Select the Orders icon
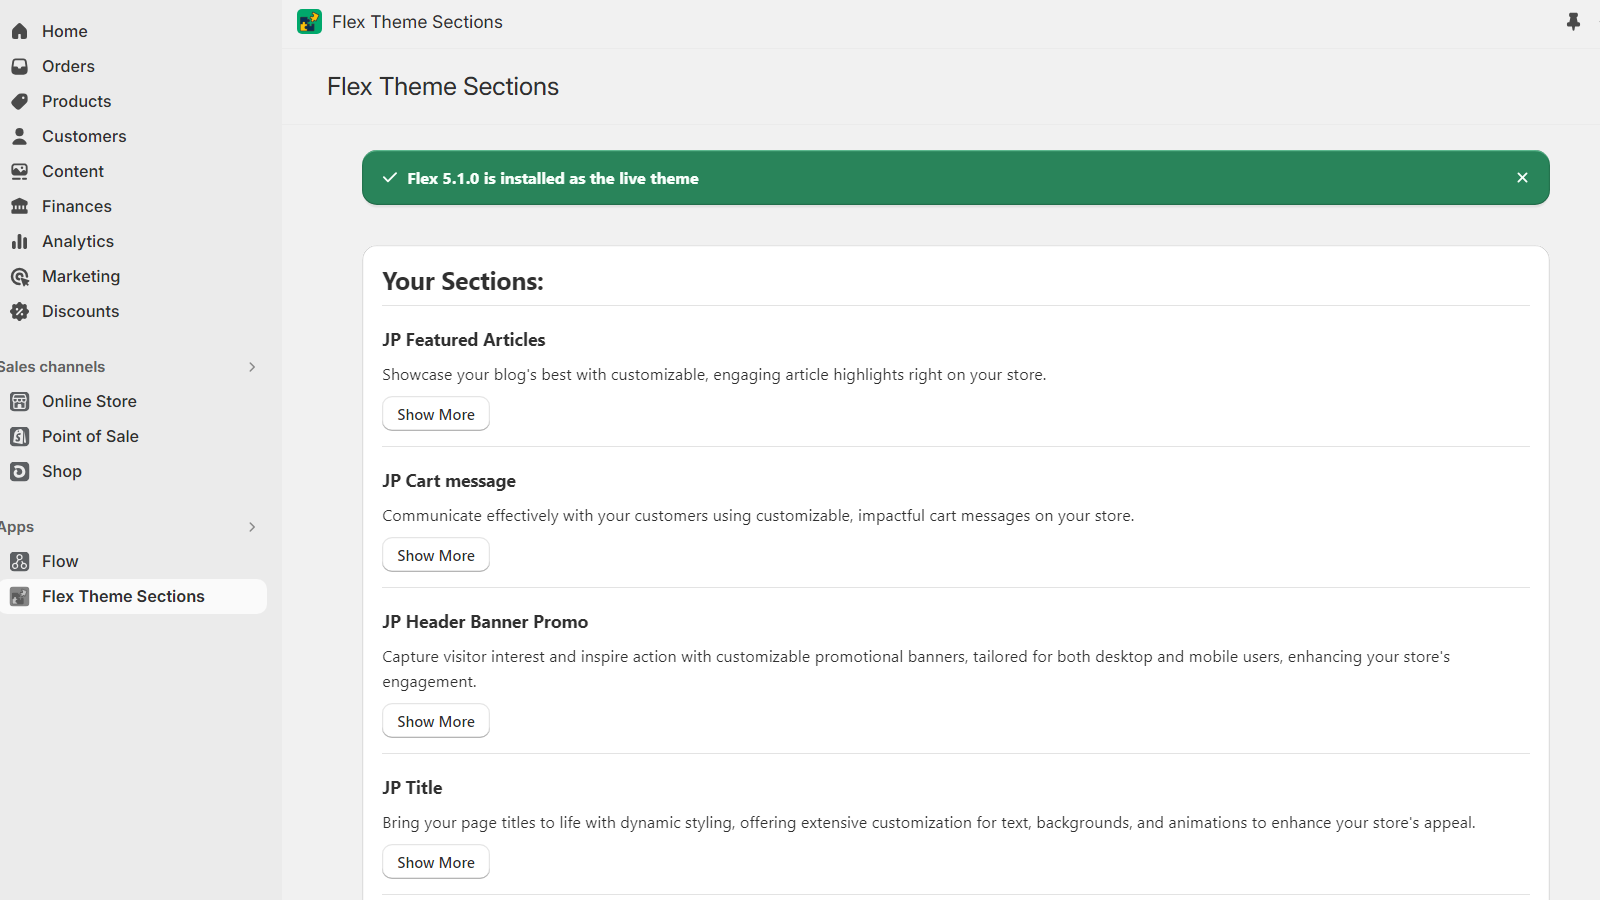The width and height of the screenshot is (1600, 900). coord(20,66)
